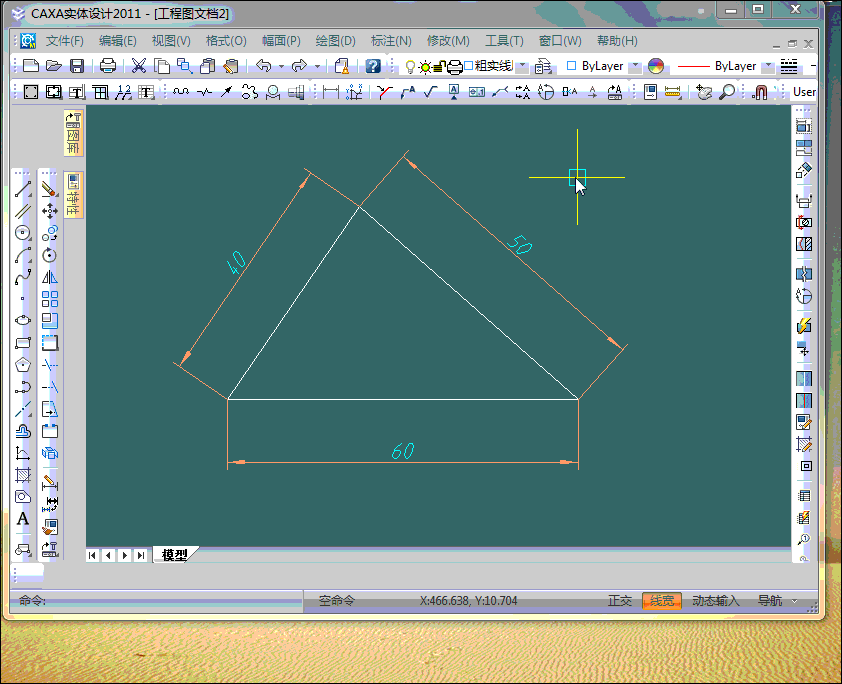Click the zoom magnifier icon

pyautogui.click(x=727, y=92)
